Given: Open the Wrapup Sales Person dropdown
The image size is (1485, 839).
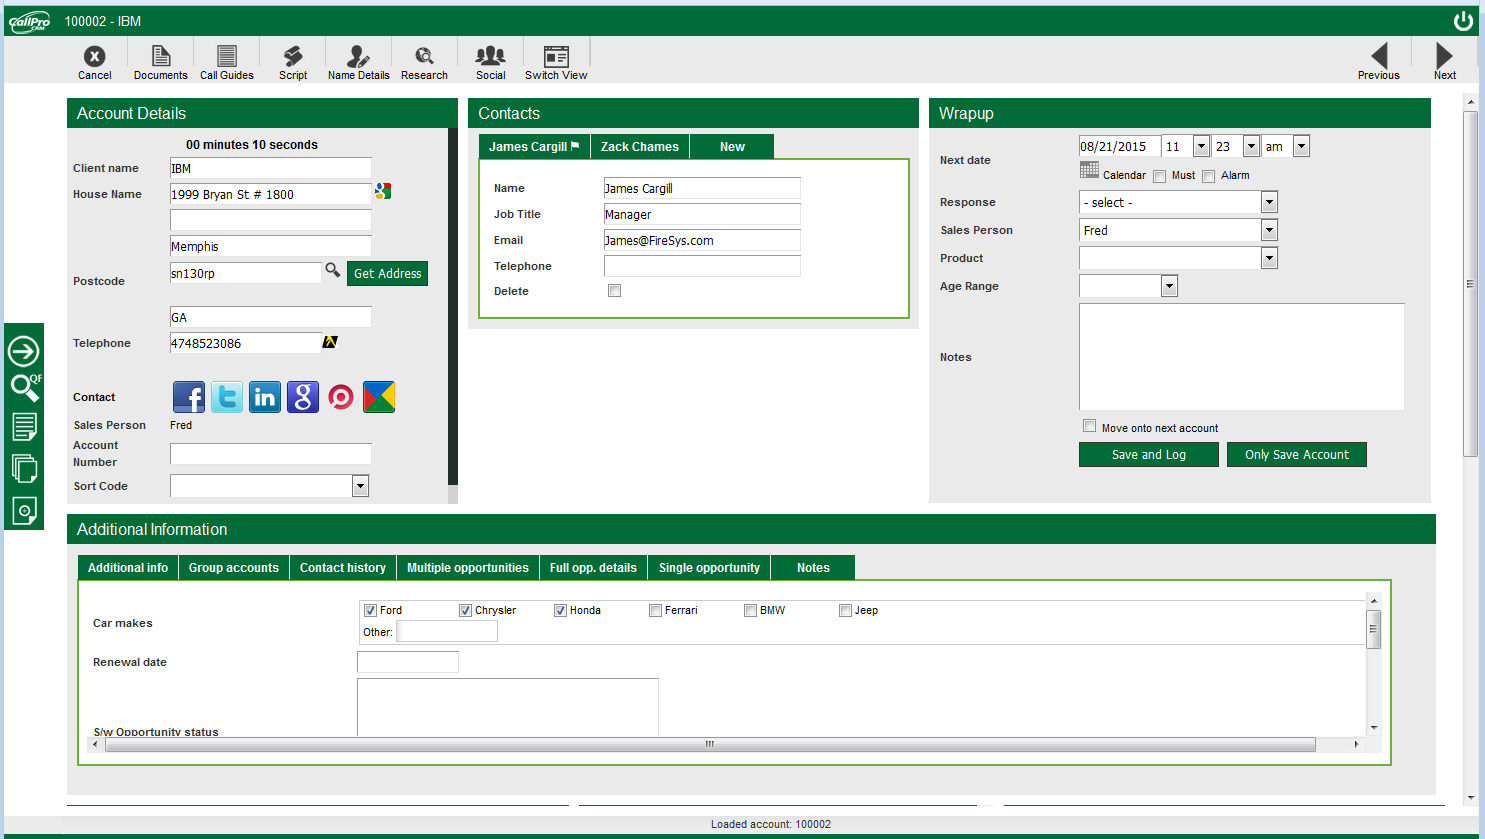Looking at the screenshot, I should pos(1178,230).
